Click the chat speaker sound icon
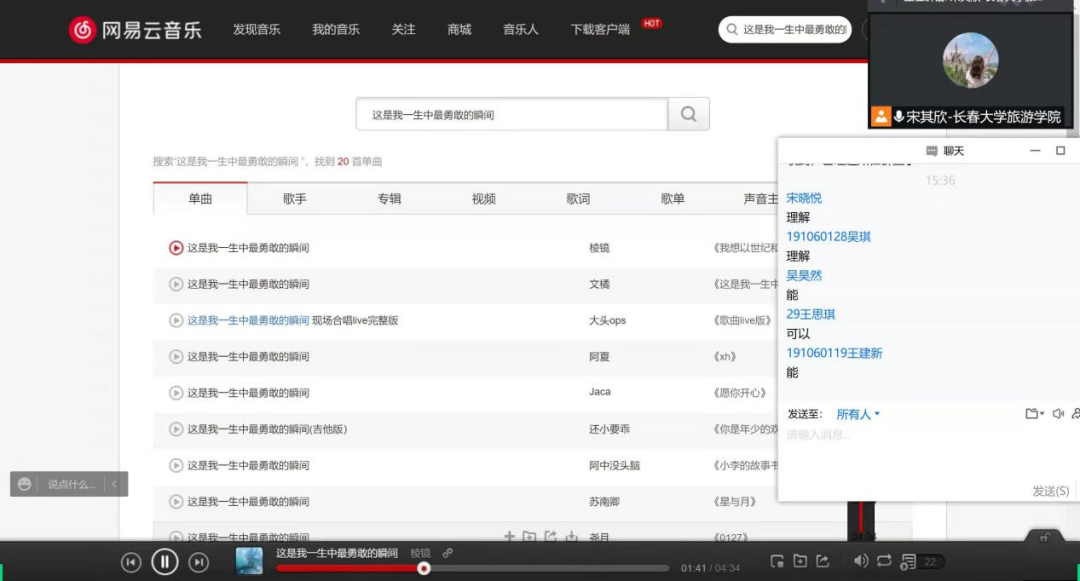The image size is (1080, 581). coord(1058,414)
